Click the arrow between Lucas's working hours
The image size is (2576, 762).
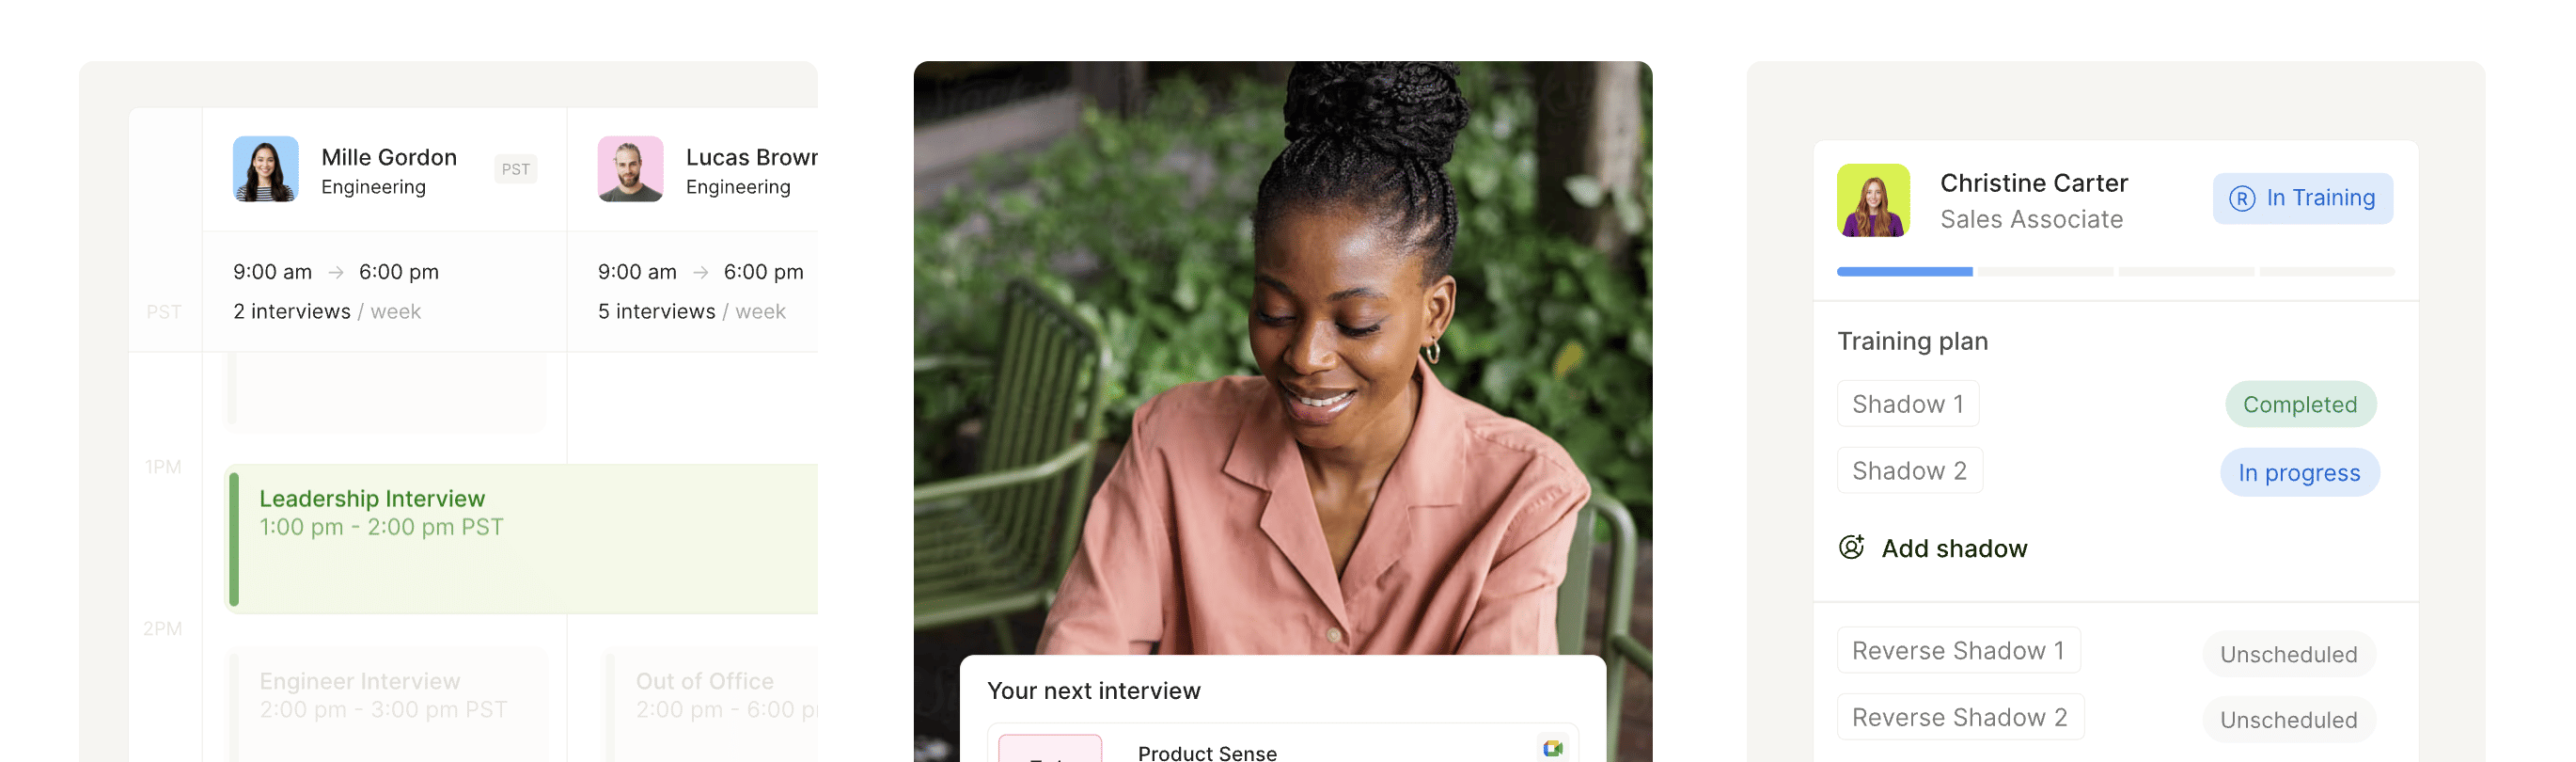(x=701, y=272)
